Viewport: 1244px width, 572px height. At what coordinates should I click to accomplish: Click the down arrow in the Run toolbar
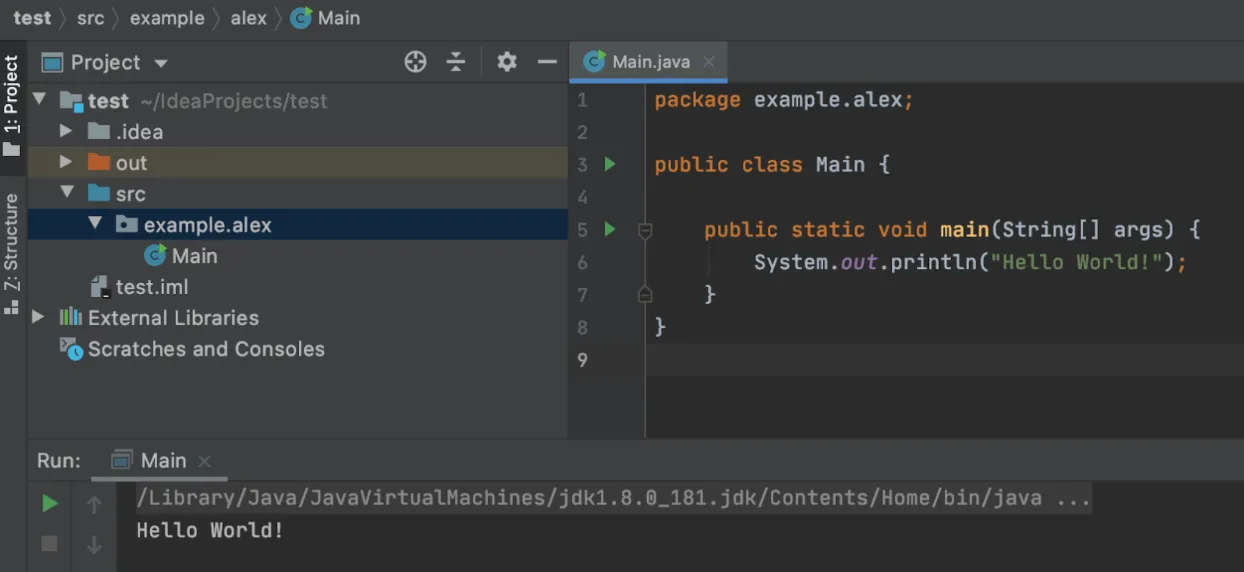[x=94, y=545]
